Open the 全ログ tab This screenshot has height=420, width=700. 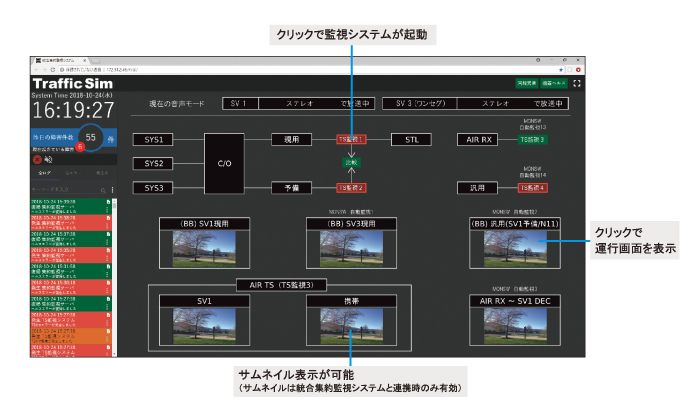tap(44, 173)
